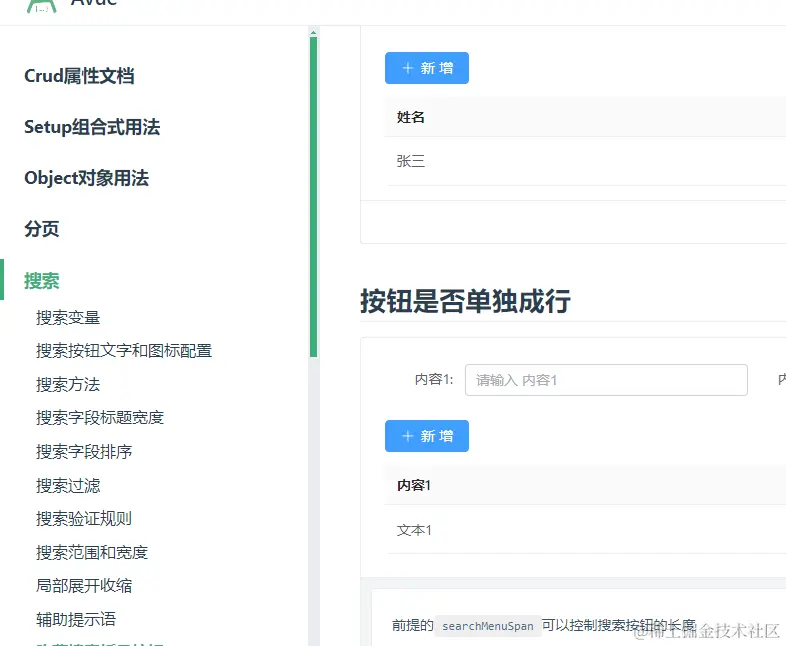Go to 搜索范围和宽度 subsection
This screenshot has height=646, width=786.
(92, 552)
